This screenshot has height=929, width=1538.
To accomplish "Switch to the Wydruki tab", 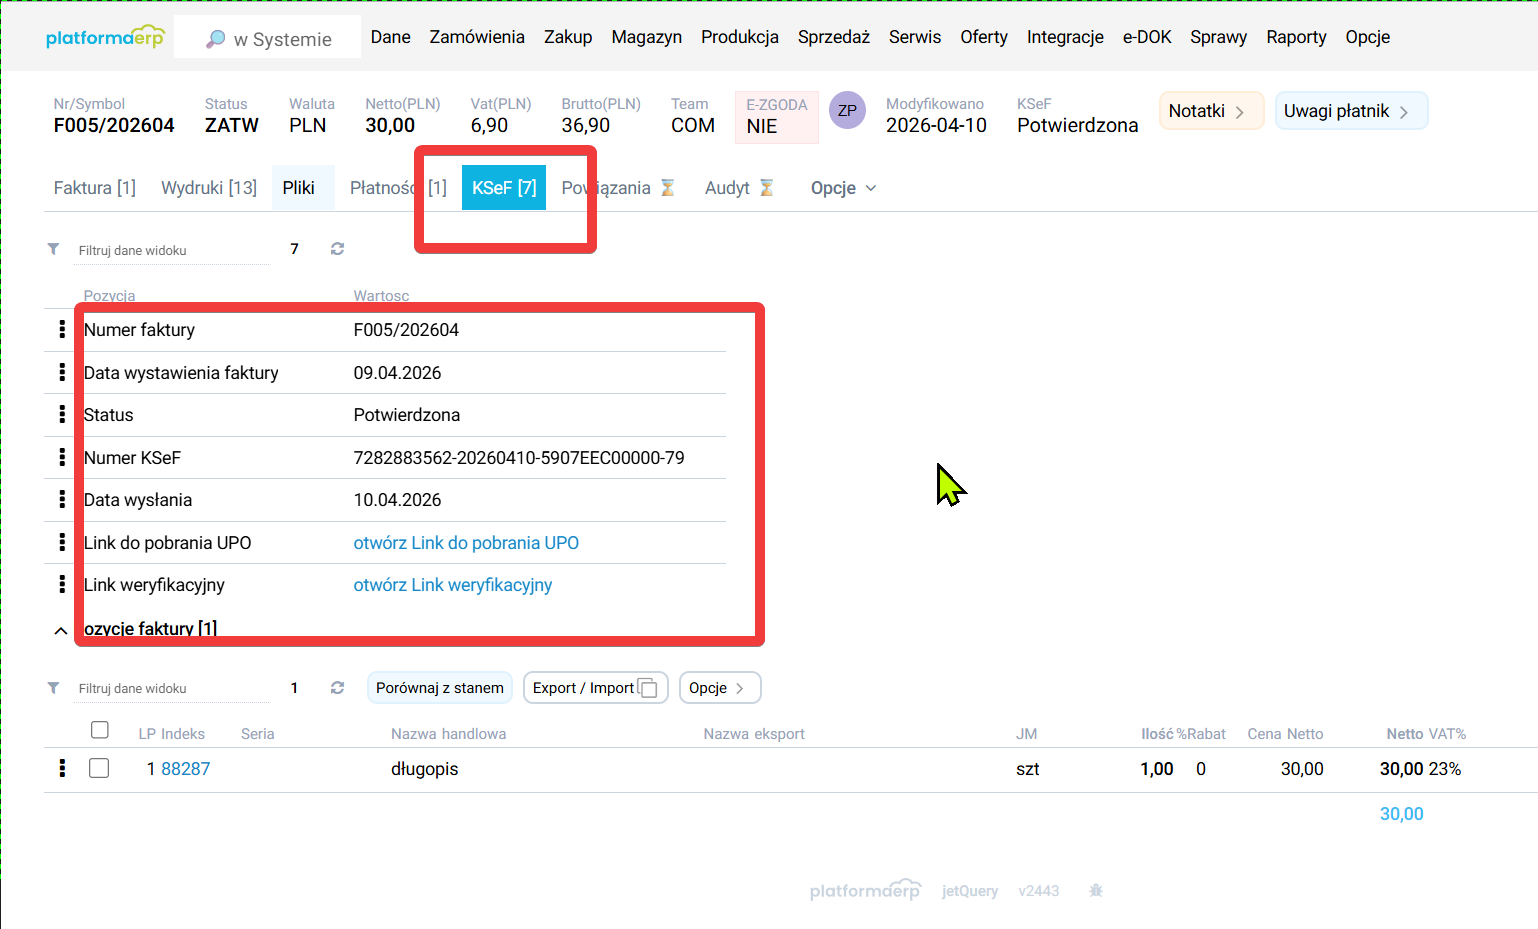I will 209,187.
